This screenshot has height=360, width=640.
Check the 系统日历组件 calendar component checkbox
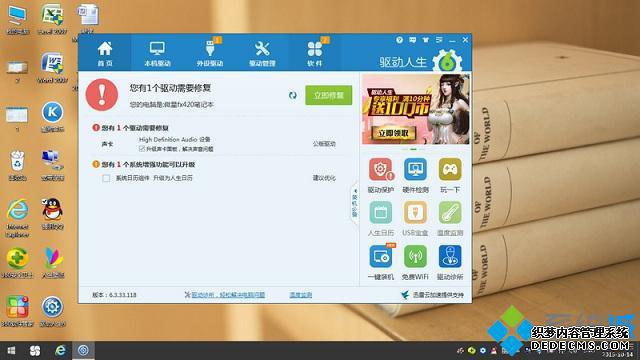click(106, 178)
